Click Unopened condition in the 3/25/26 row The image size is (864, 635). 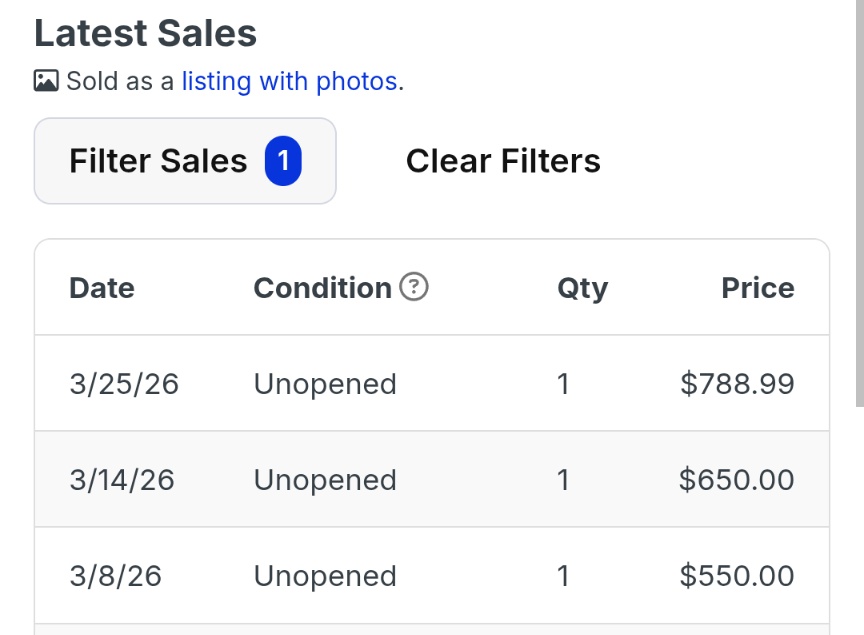[325, 384]
